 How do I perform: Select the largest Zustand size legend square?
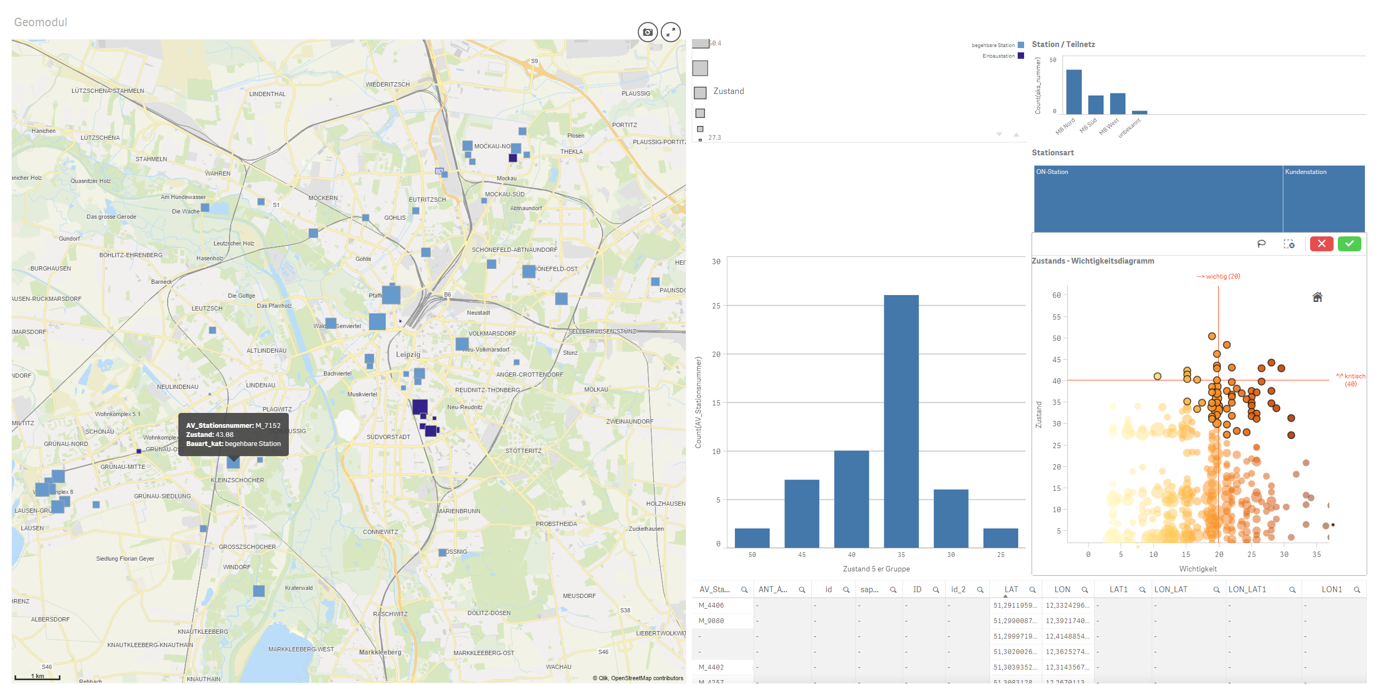[x=701, y=43]
